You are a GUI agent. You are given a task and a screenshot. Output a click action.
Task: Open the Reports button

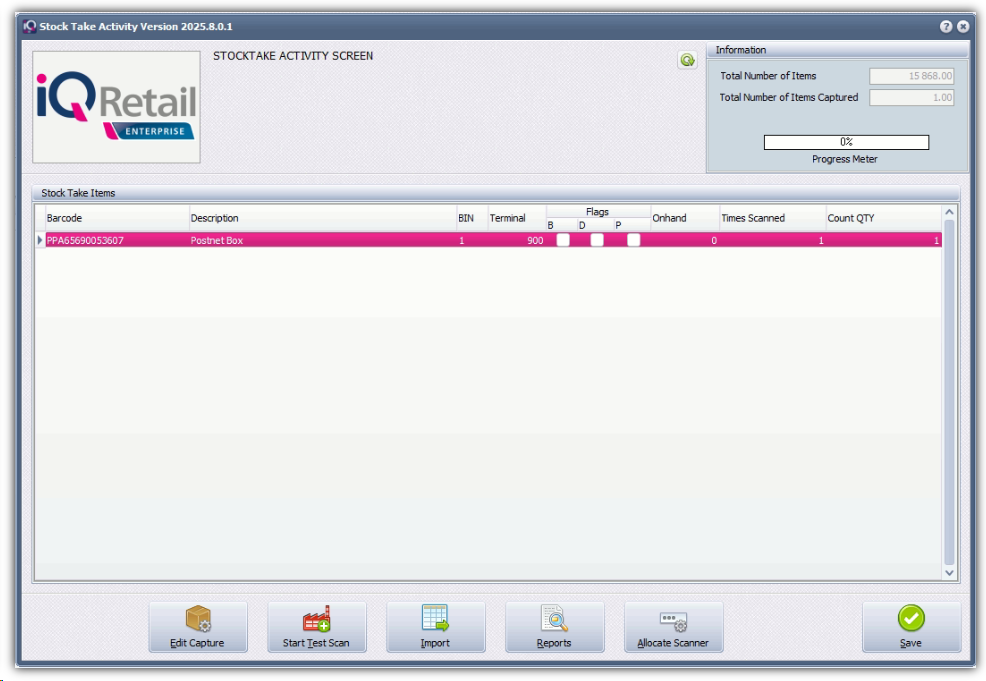click(554, 626)
